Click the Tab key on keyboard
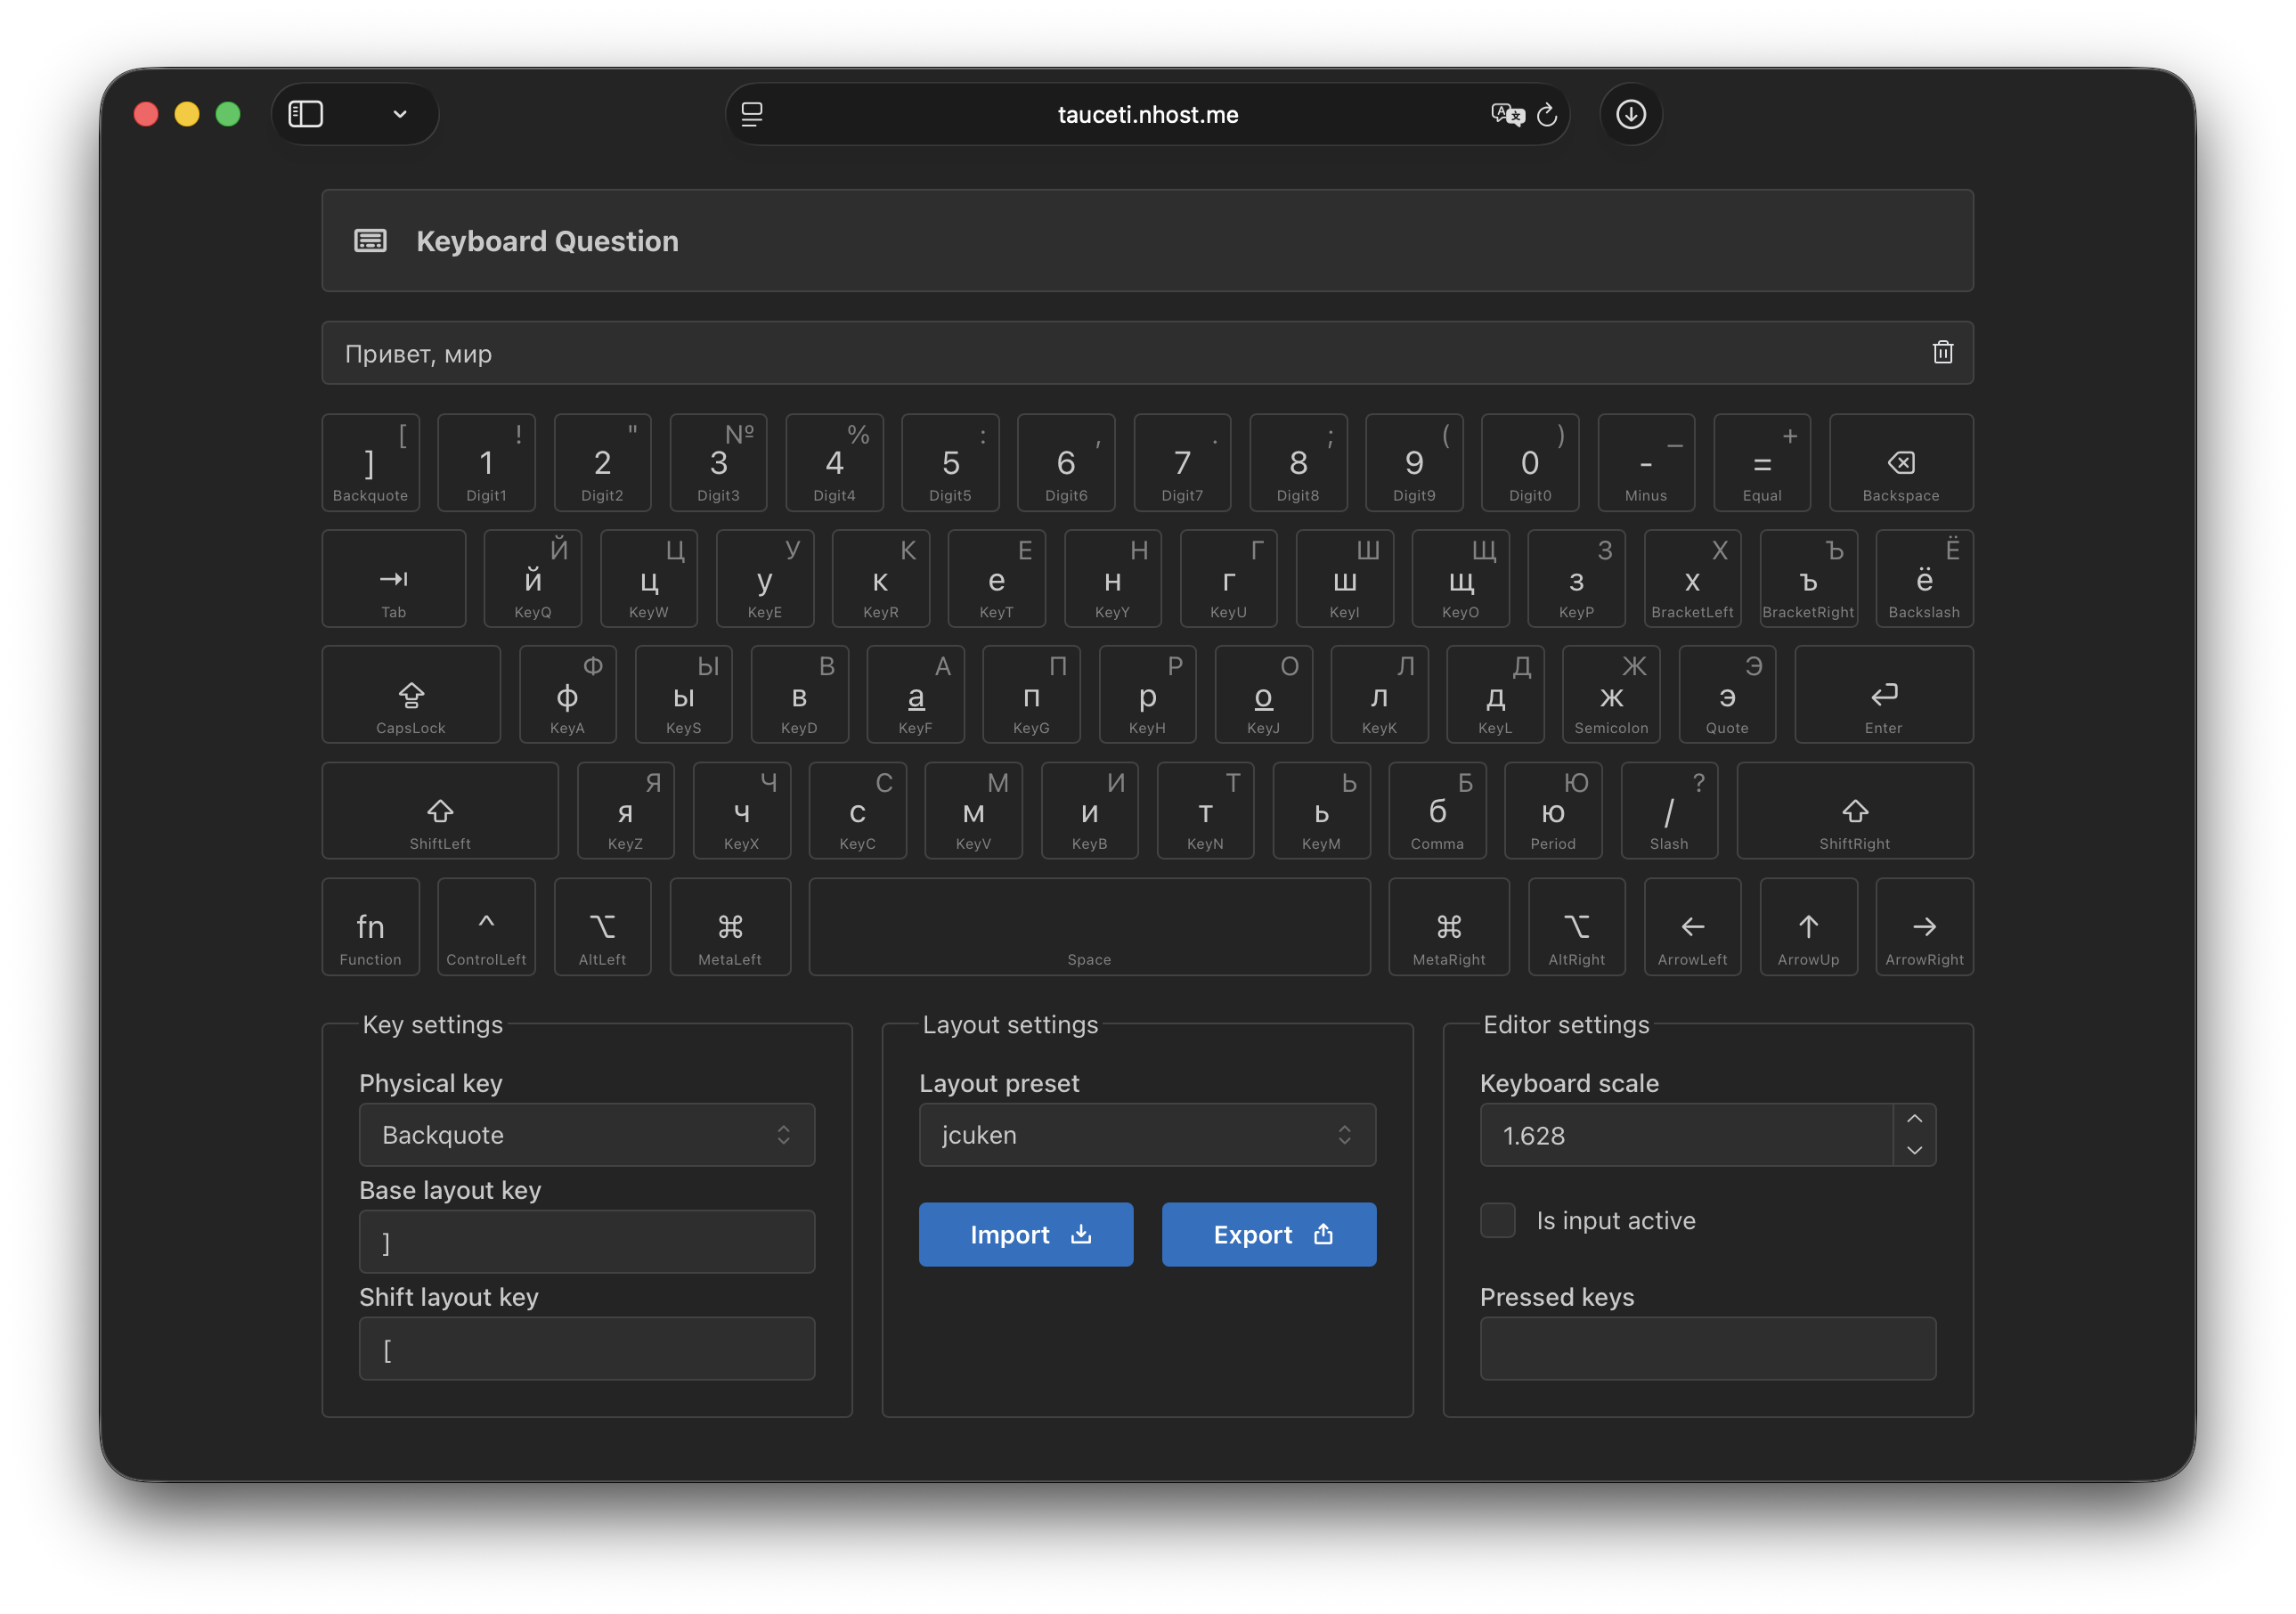This screenshot has width=2296, height=1614. click(x=393, y=578)
